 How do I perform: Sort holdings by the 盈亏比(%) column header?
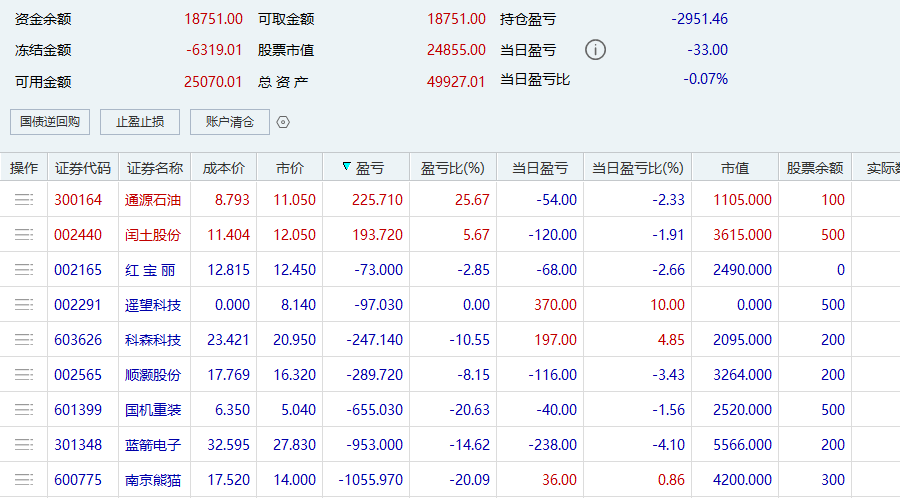click(x=452, y=168)
